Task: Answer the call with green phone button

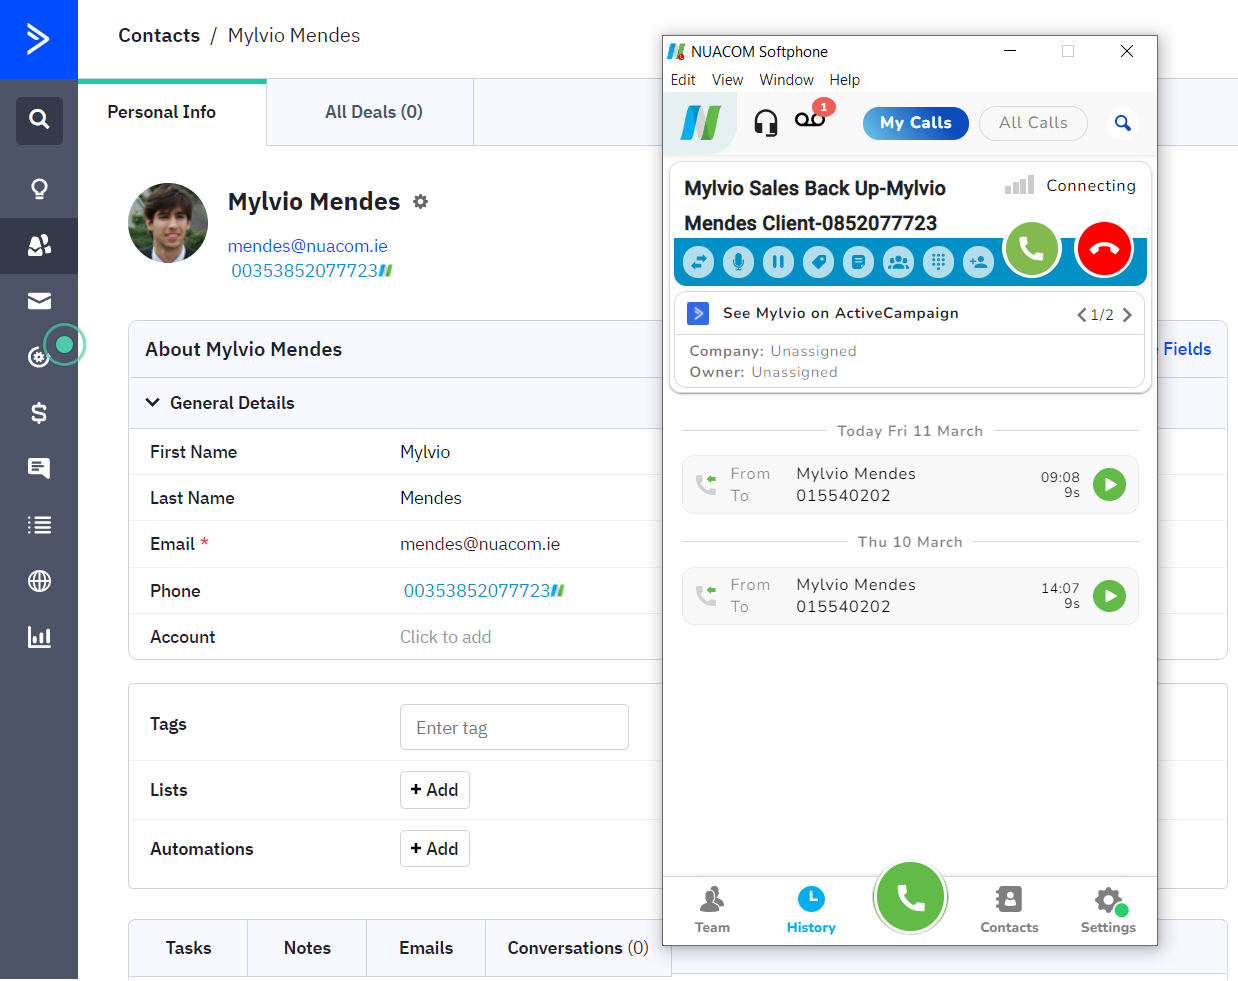Action: [x=1031, y=249]
